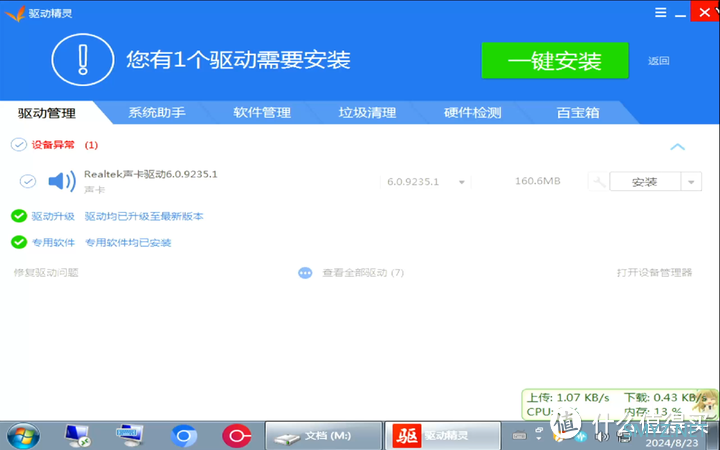
Task: Click the 您有1个驱动需要安装 headline
Action: click(x=238, y=60)
